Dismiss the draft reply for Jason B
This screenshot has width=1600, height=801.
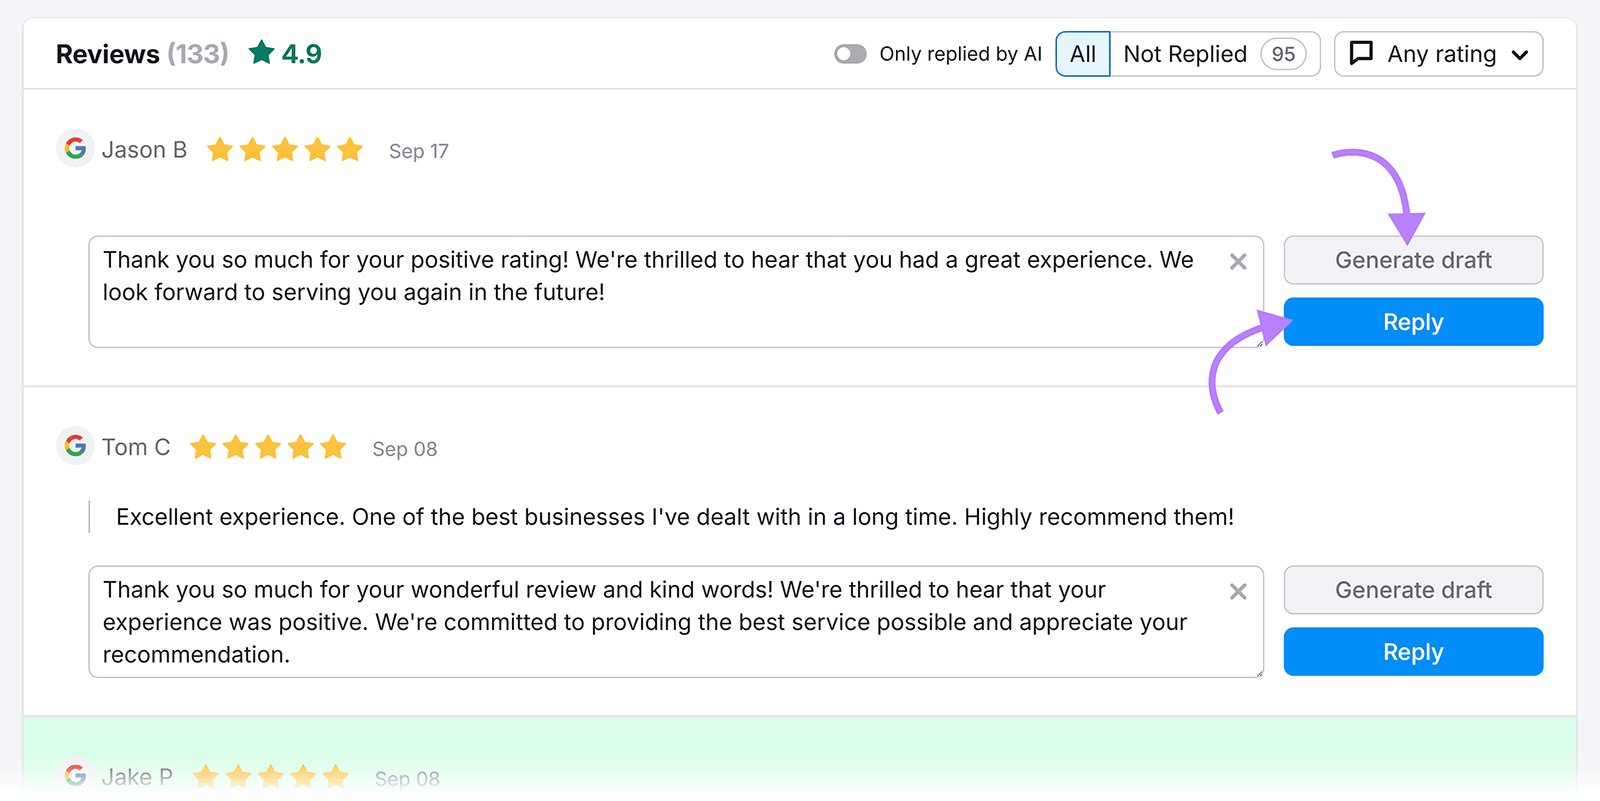coord(1238,261)
